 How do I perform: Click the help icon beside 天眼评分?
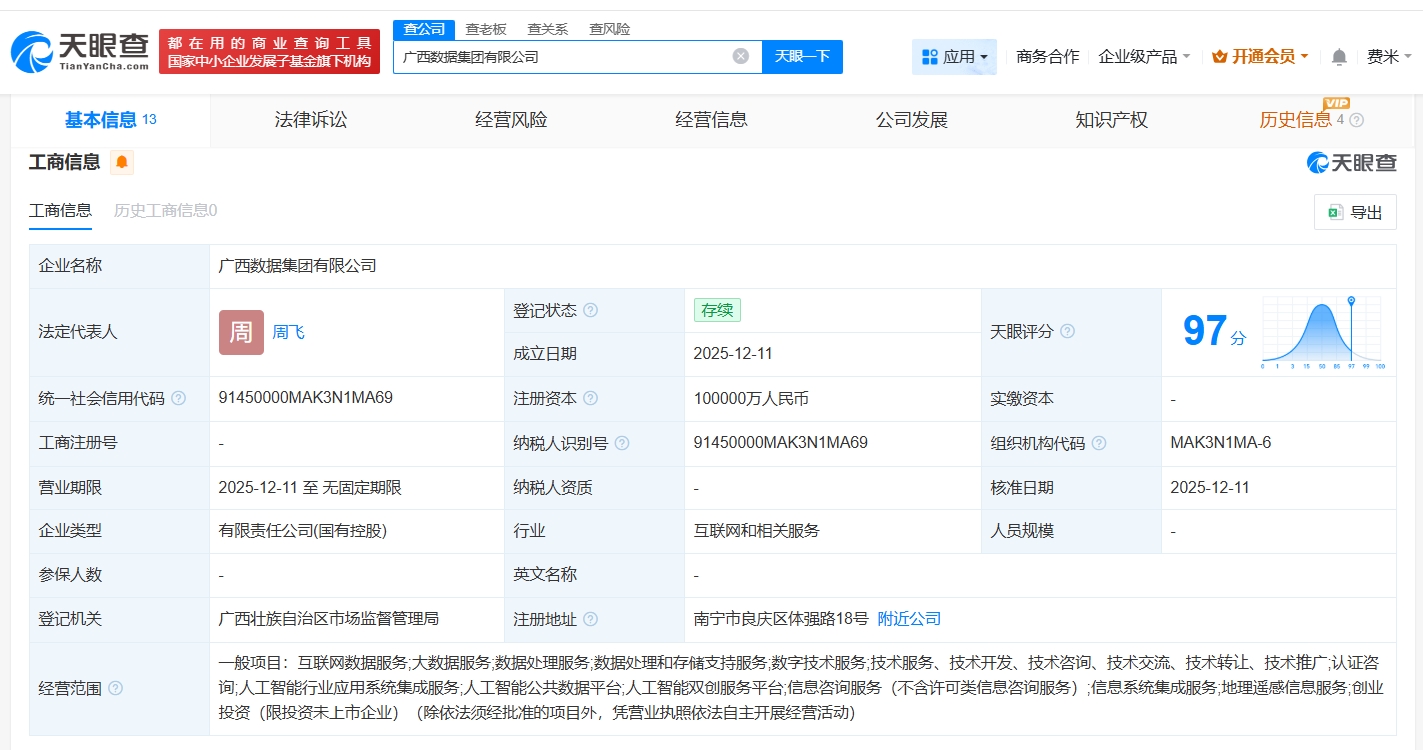point(1067,331)
